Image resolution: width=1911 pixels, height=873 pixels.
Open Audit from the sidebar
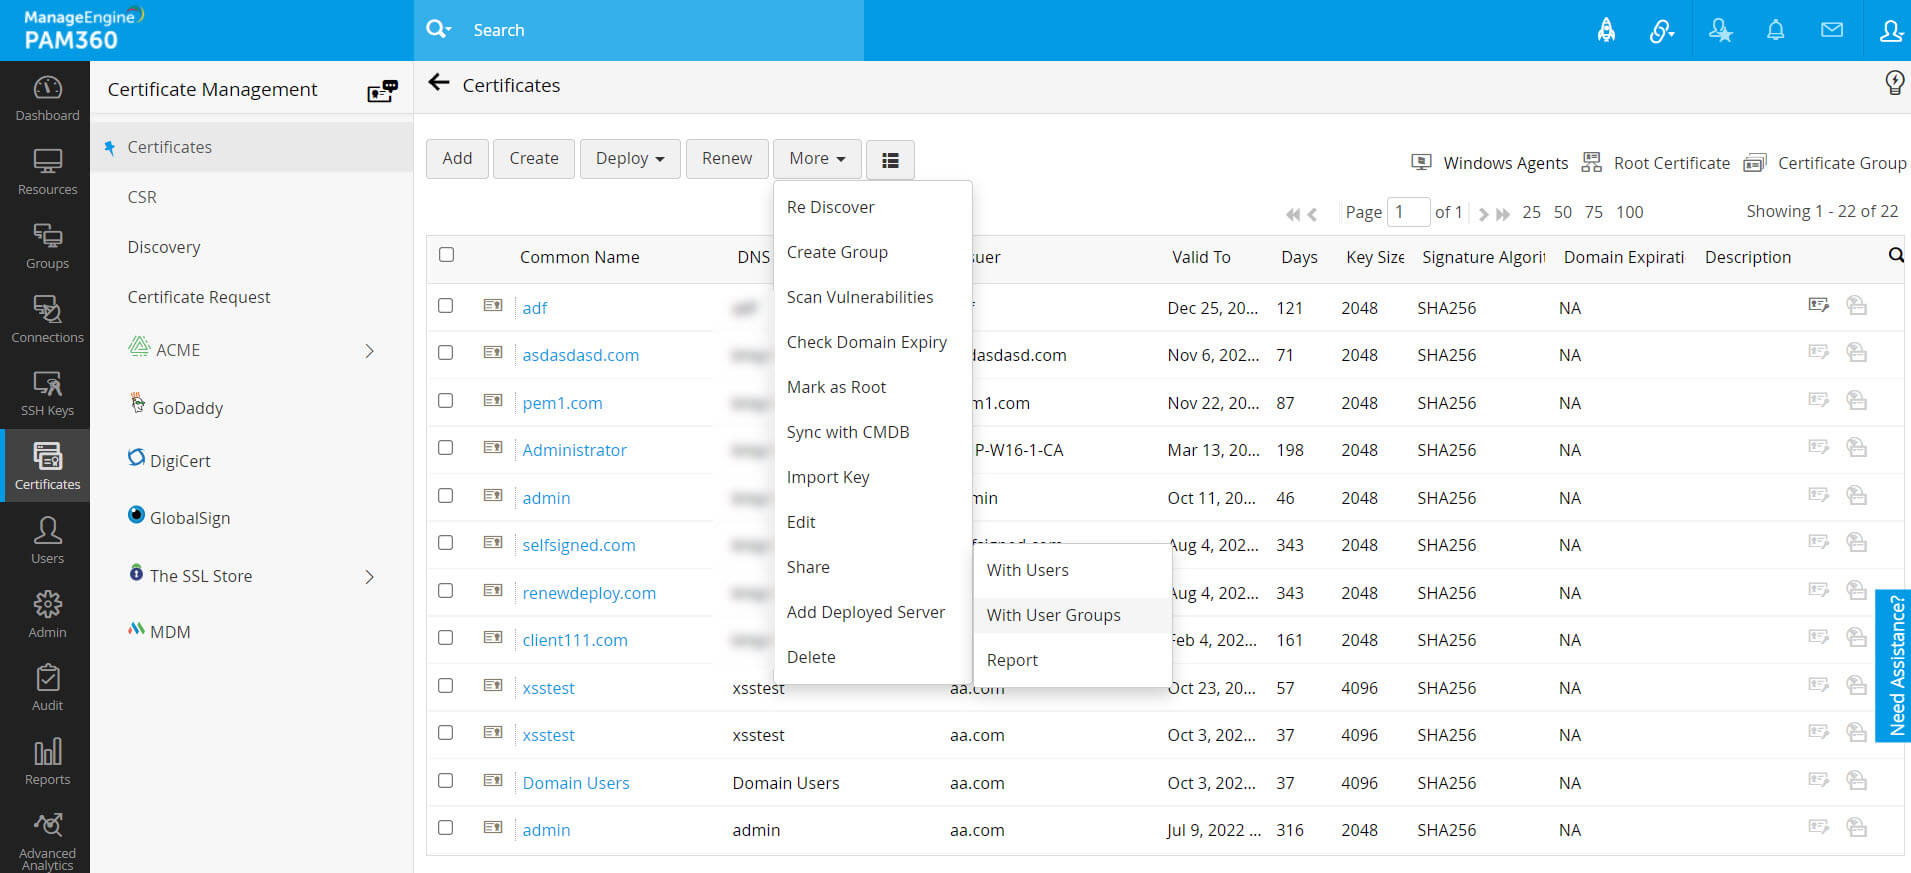click(47, 688)
